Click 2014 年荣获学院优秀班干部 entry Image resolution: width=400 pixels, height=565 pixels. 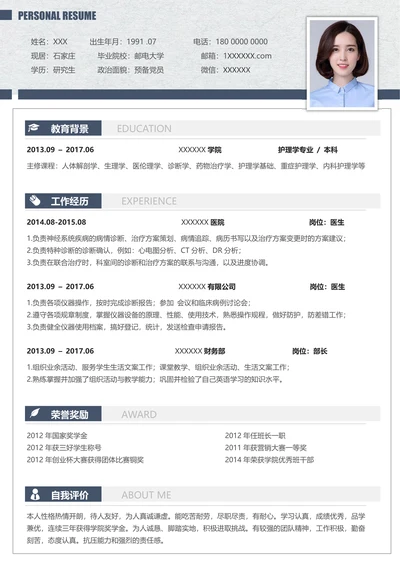(269, 460)
